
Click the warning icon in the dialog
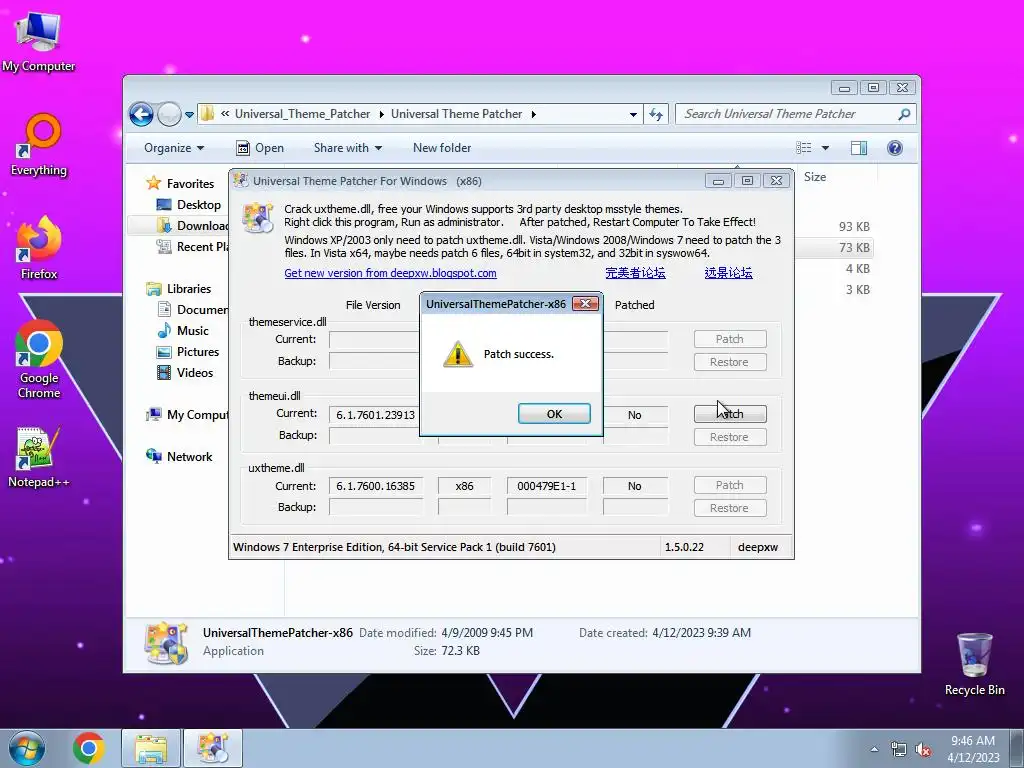[x=457, y=354]
